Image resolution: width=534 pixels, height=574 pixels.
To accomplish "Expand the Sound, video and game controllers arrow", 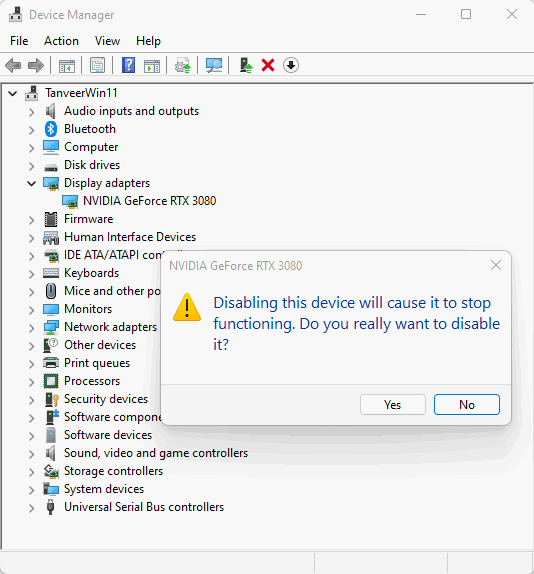I will [x=32, y=454].
